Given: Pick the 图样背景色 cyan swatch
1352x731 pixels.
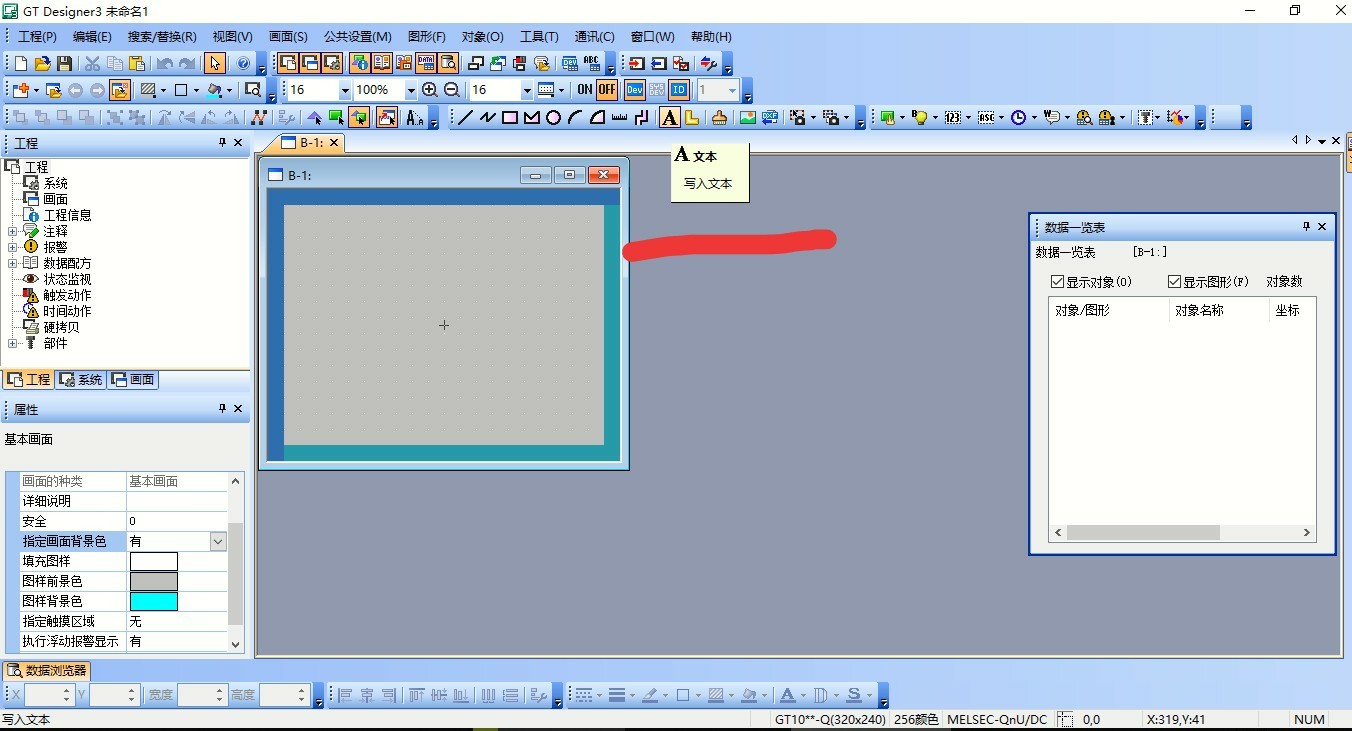Looking at the screenshot, I should [154, 601].
